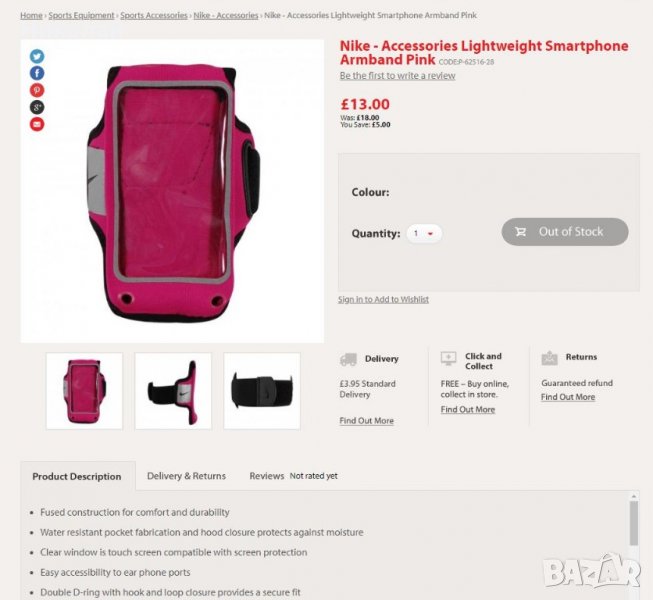
Task: Pin product with Pinterest icon
Action: (x=37, y=90)
